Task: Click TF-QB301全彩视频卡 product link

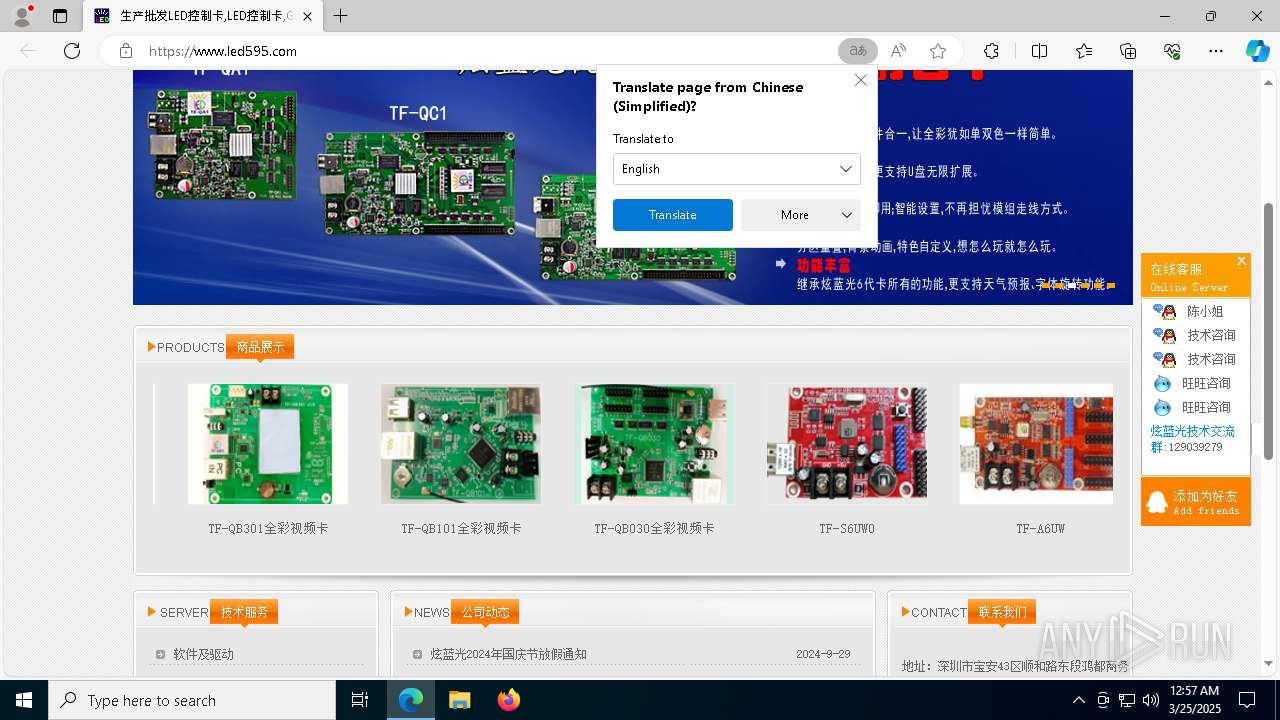Action: [x=268, y=528]
